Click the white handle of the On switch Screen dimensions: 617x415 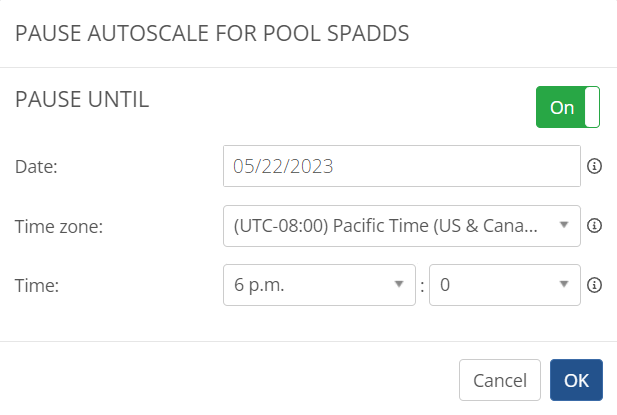(592, 107)
